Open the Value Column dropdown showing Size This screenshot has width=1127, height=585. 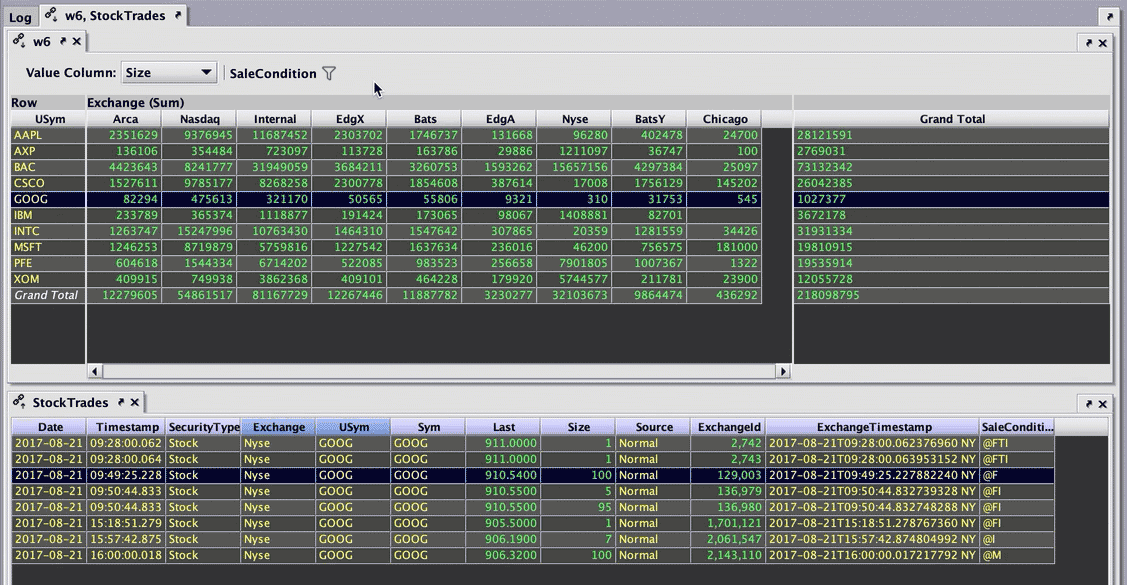click(168, 73)
